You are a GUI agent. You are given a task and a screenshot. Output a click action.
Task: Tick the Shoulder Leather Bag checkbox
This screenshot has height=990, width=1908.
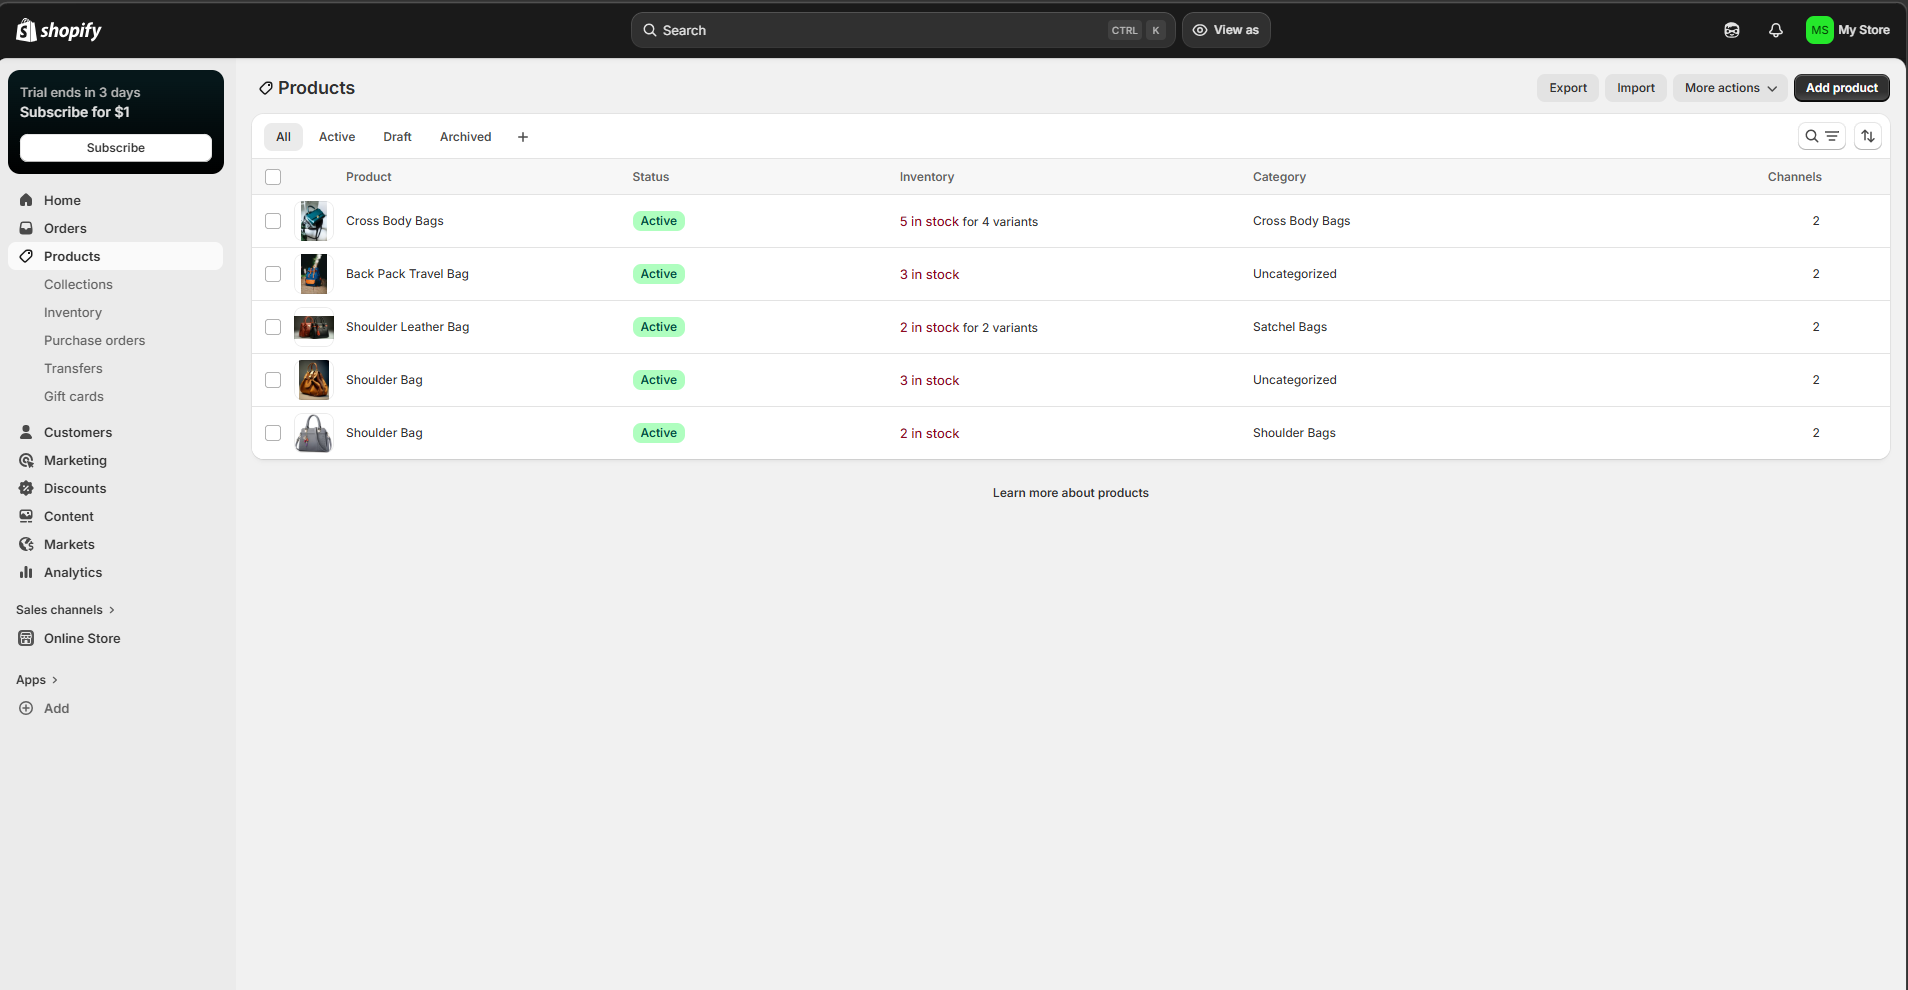click(273, 327)
